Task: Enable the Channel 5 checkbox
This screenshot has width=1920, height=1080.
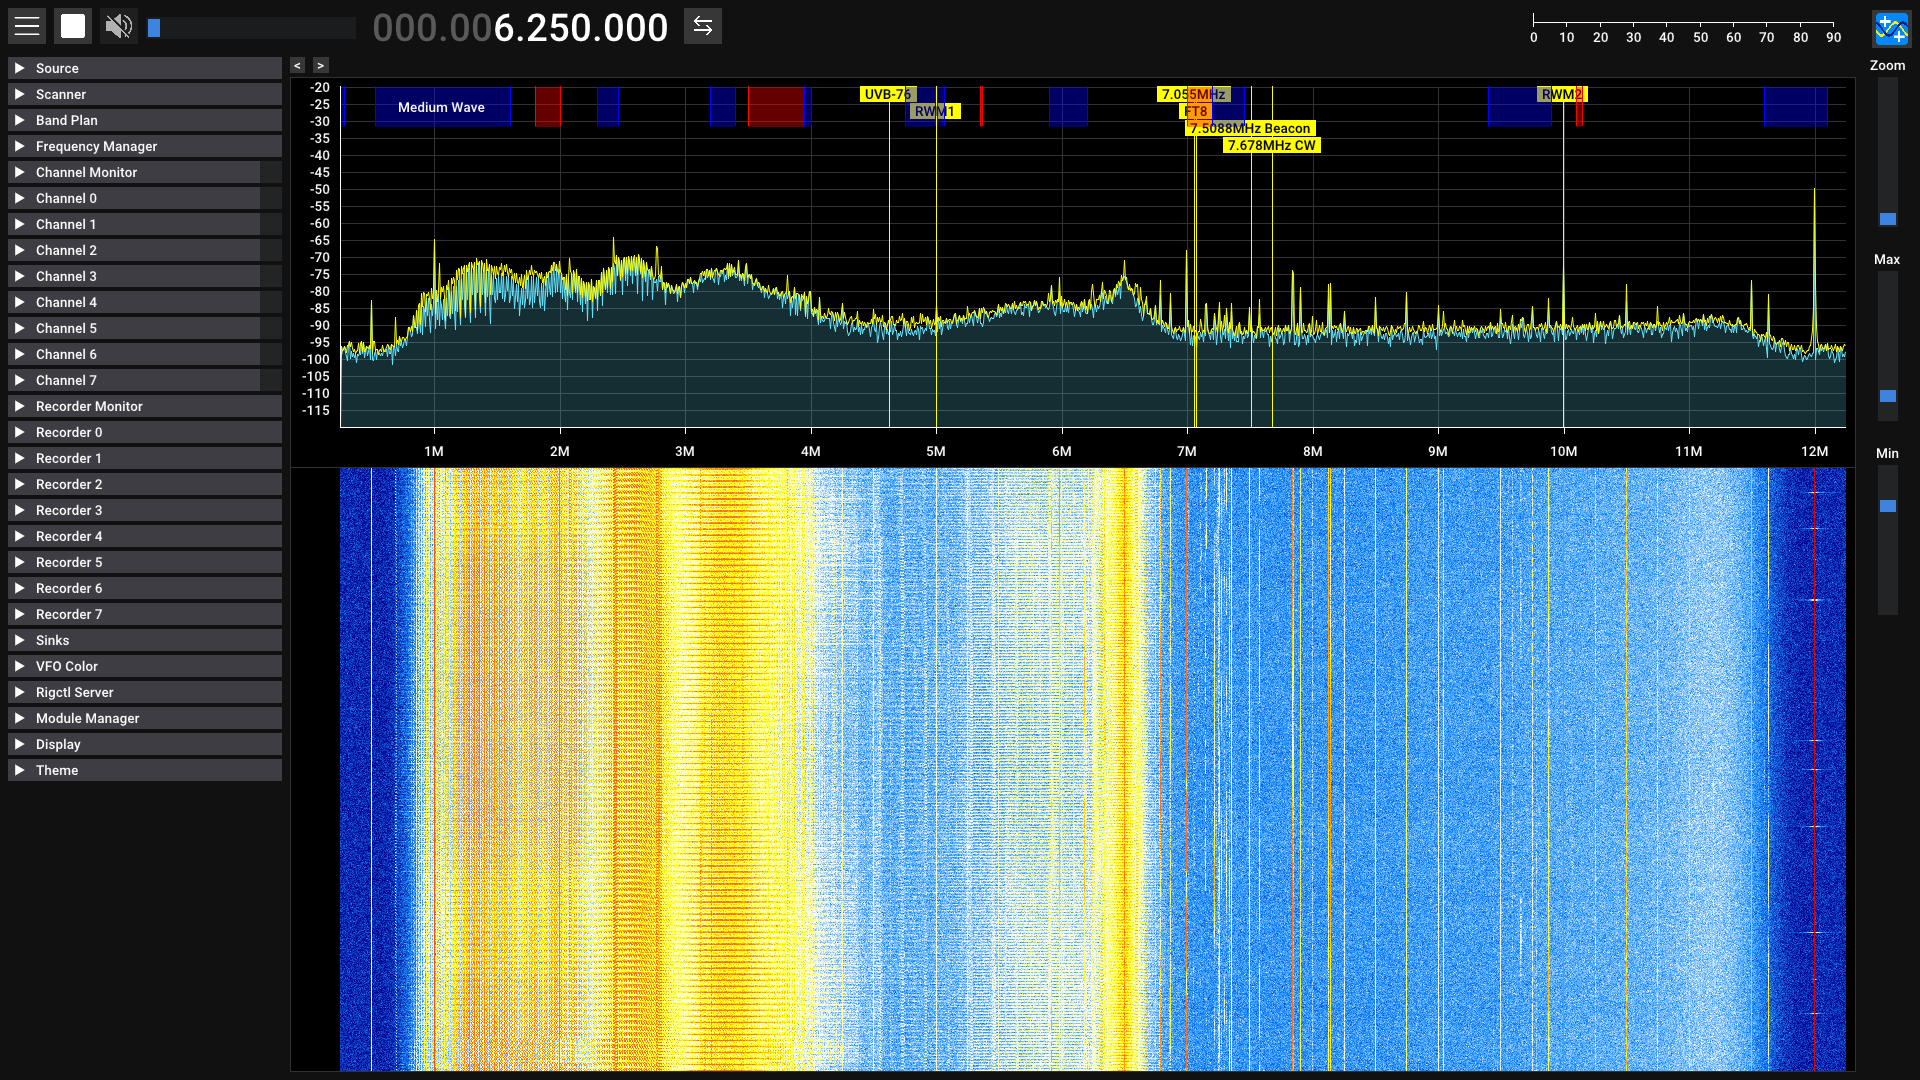Action: tap(271, 329)
